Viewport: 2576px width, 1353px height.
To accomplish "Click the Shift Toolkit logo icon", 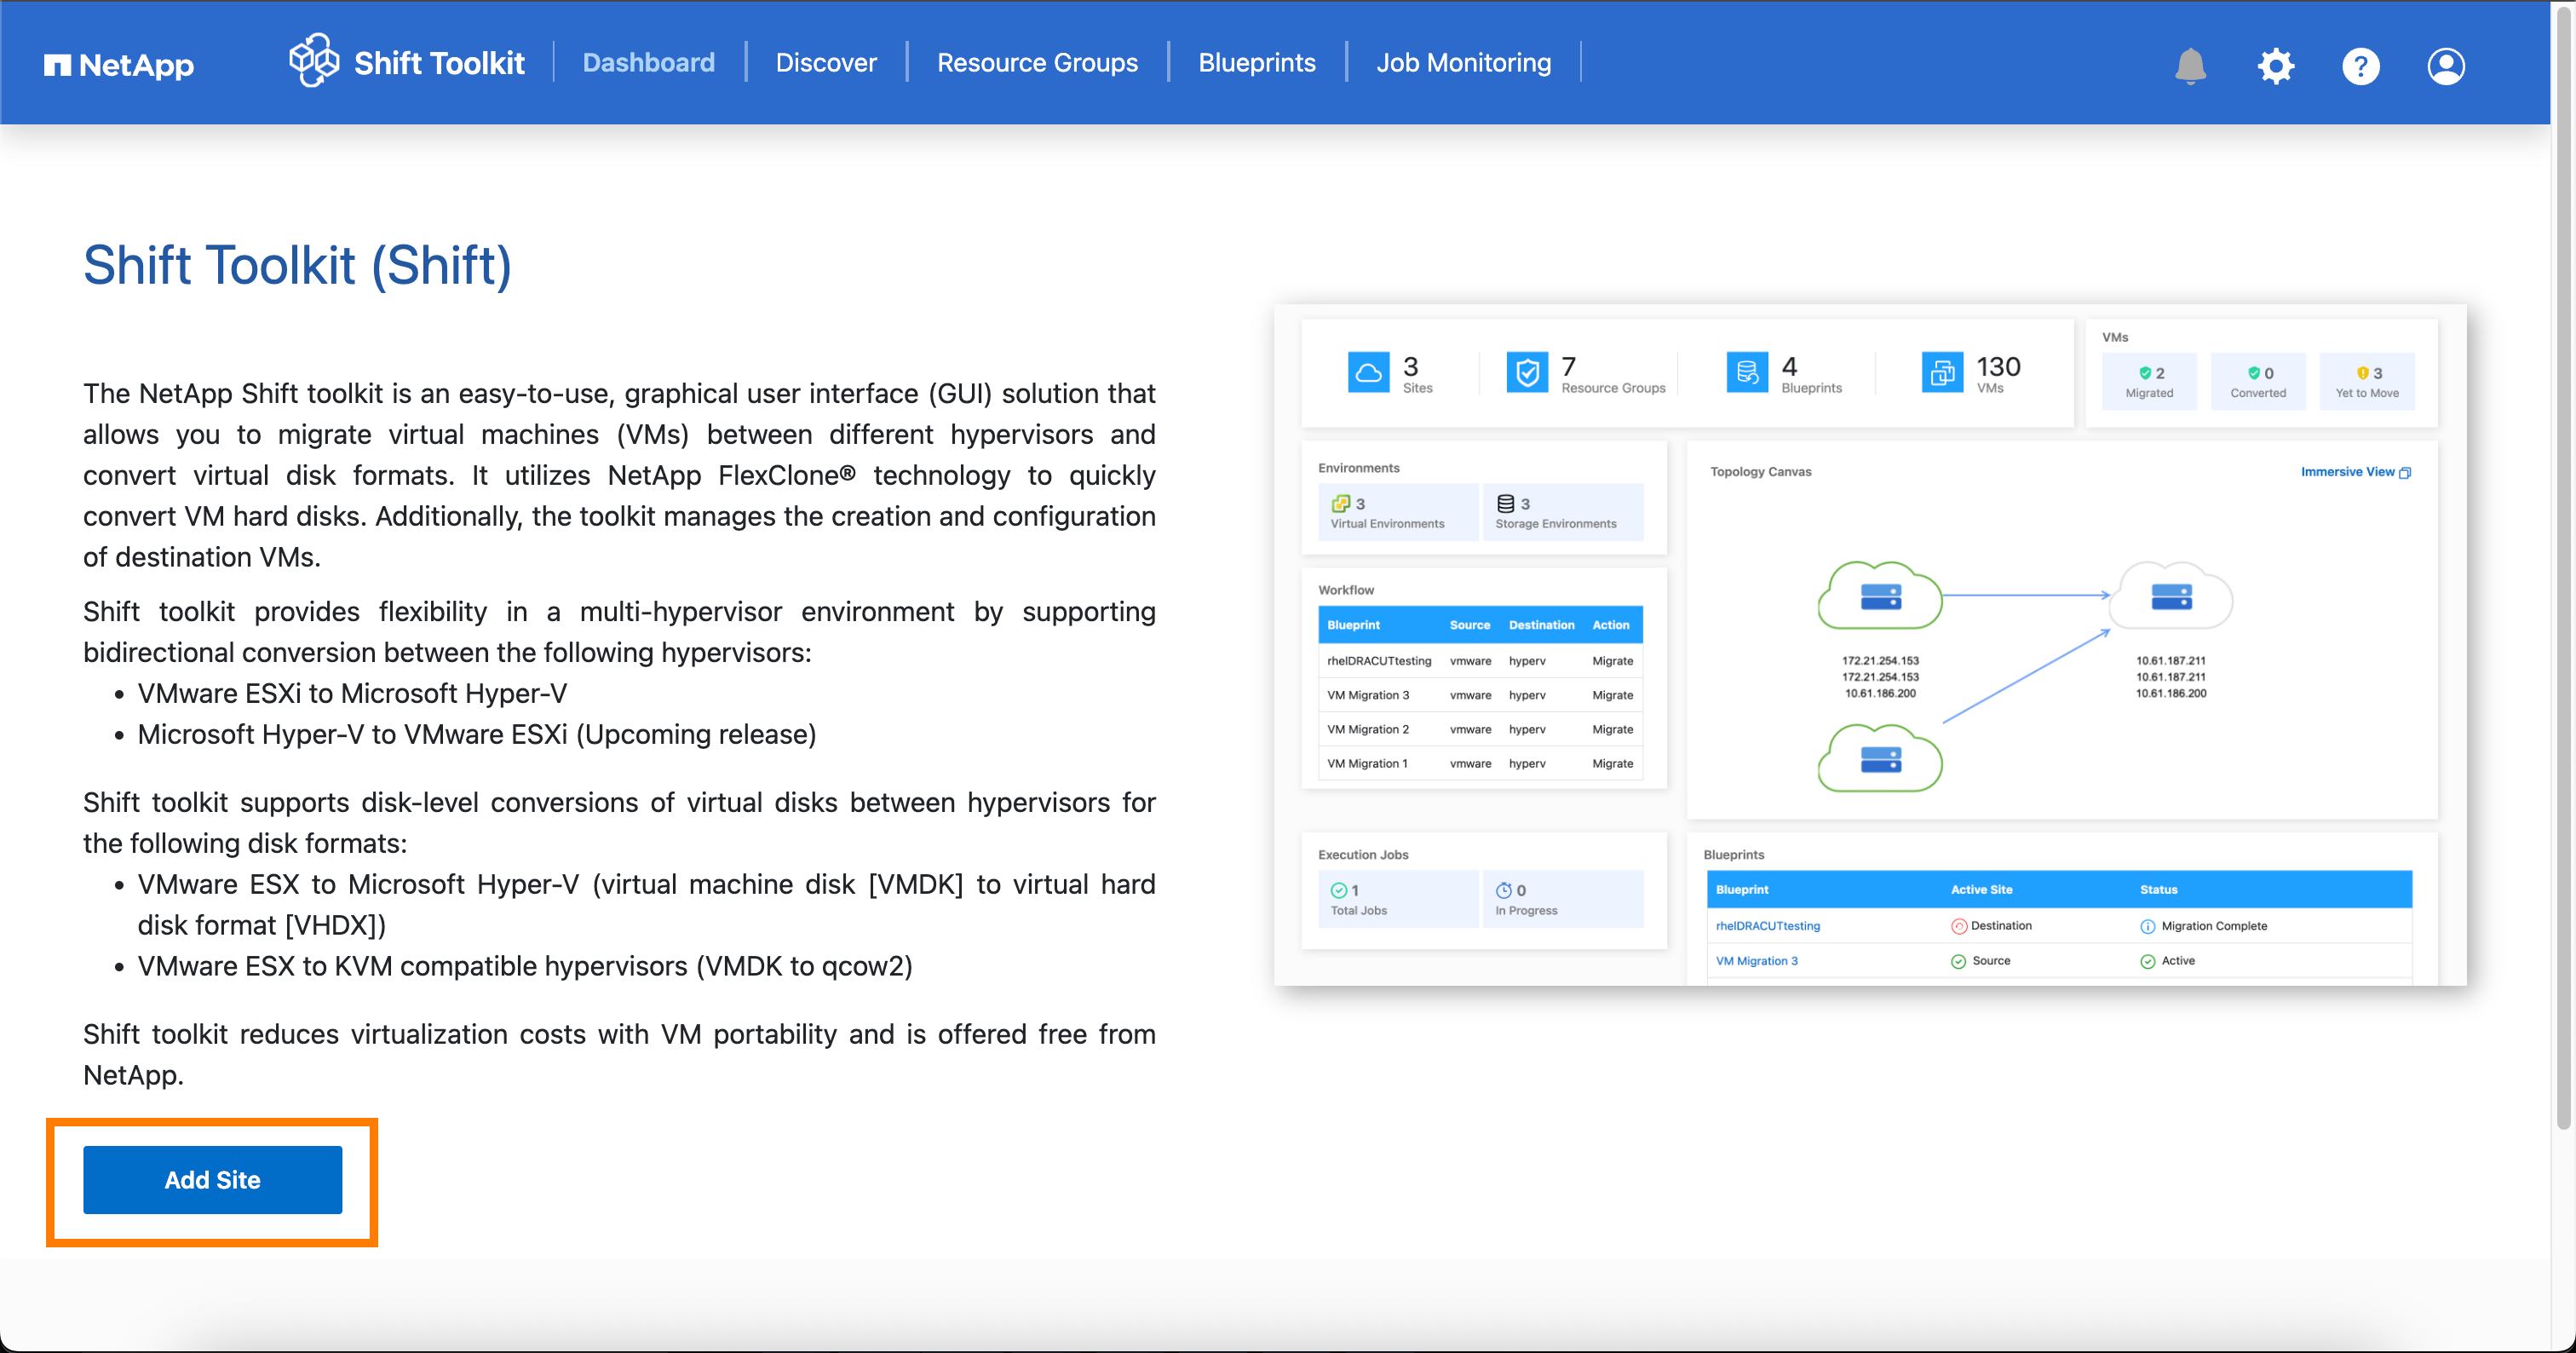I will (x=314, y=61).
